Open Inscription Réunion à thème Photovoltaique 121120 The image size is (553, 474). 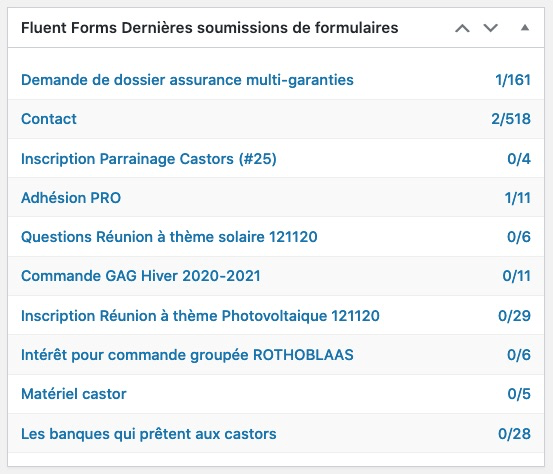point(200,316)
